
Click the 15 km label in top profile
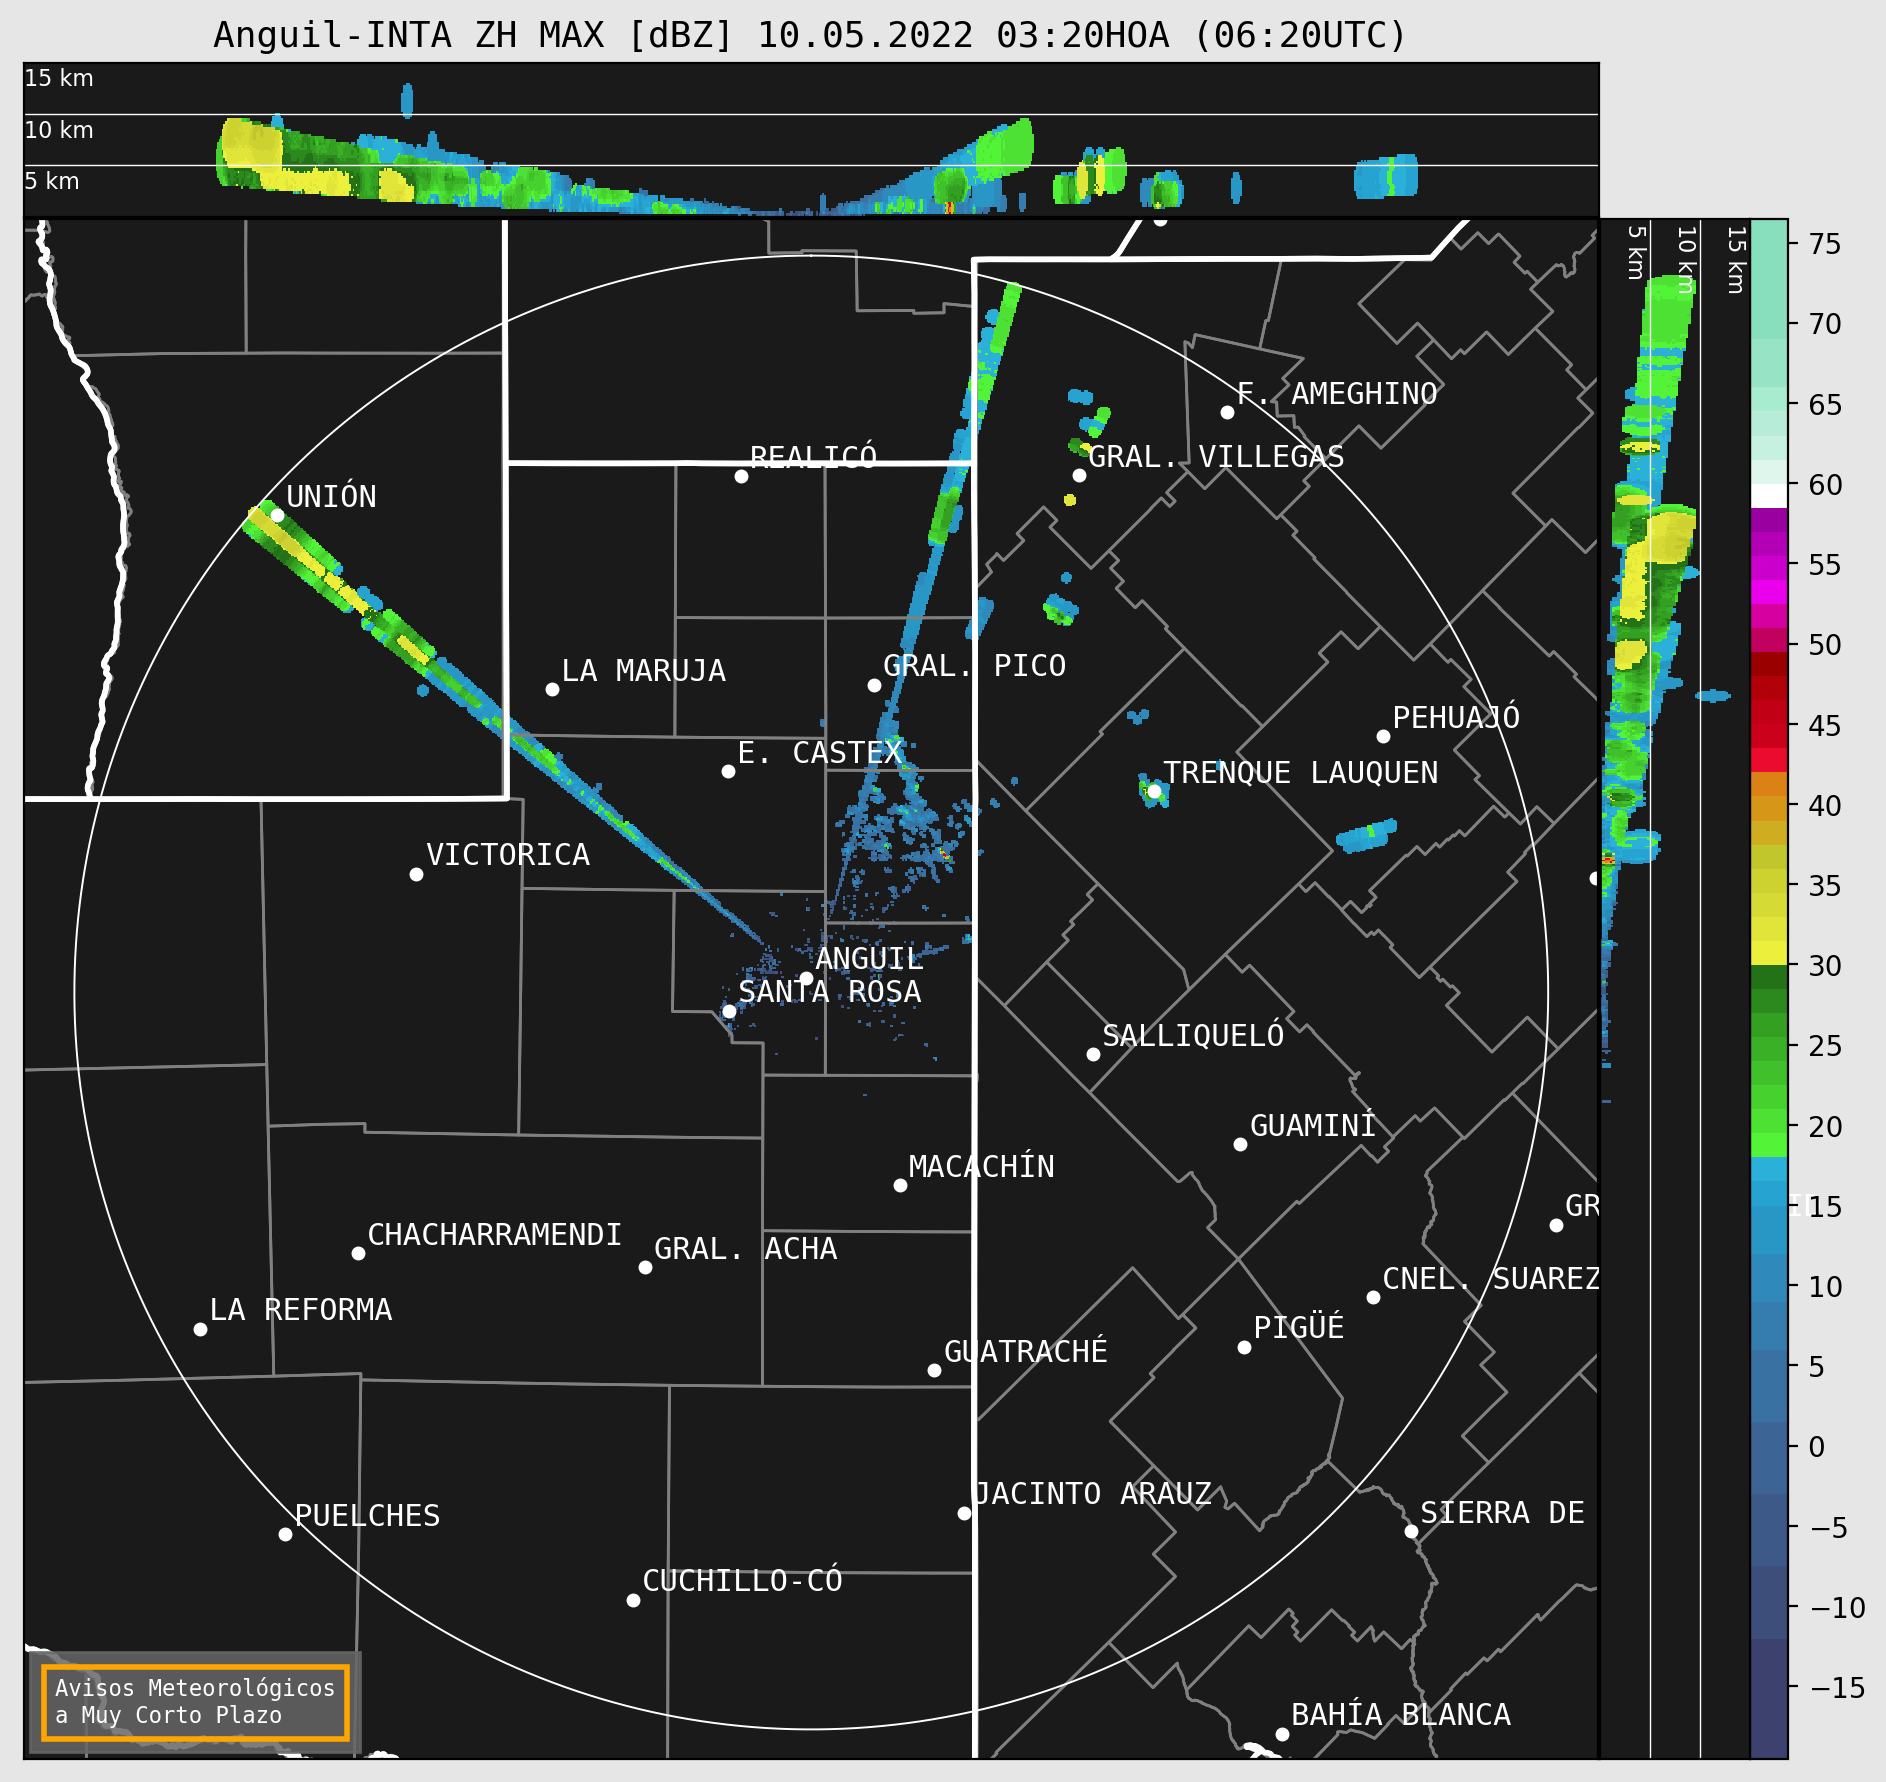coord(58,78)
